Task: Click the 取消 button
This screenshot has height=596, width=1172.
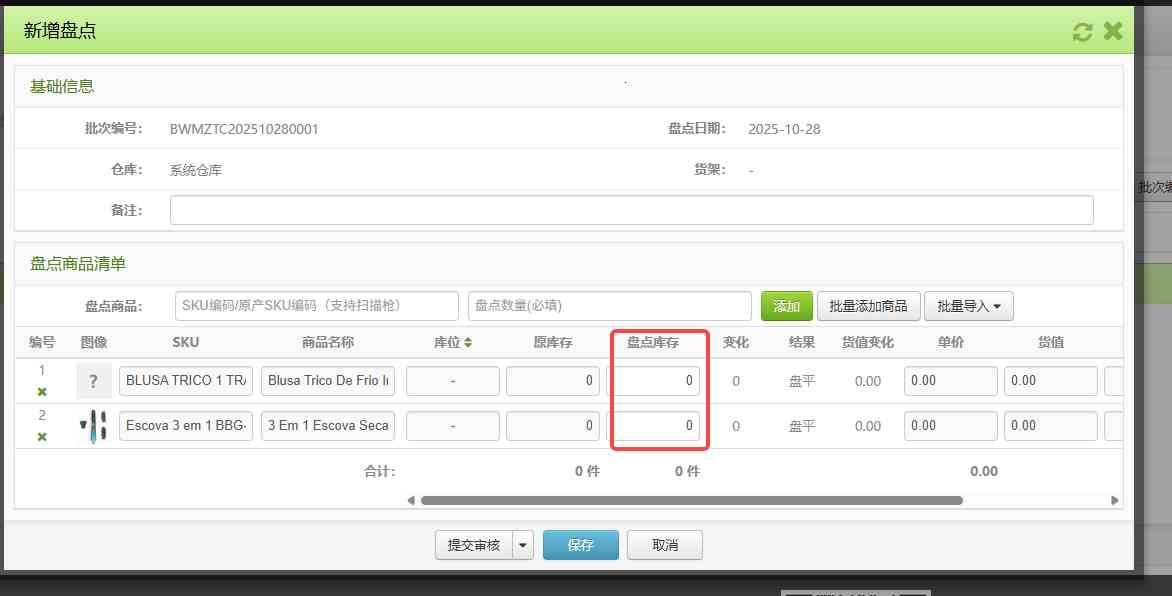Action: 664,545
